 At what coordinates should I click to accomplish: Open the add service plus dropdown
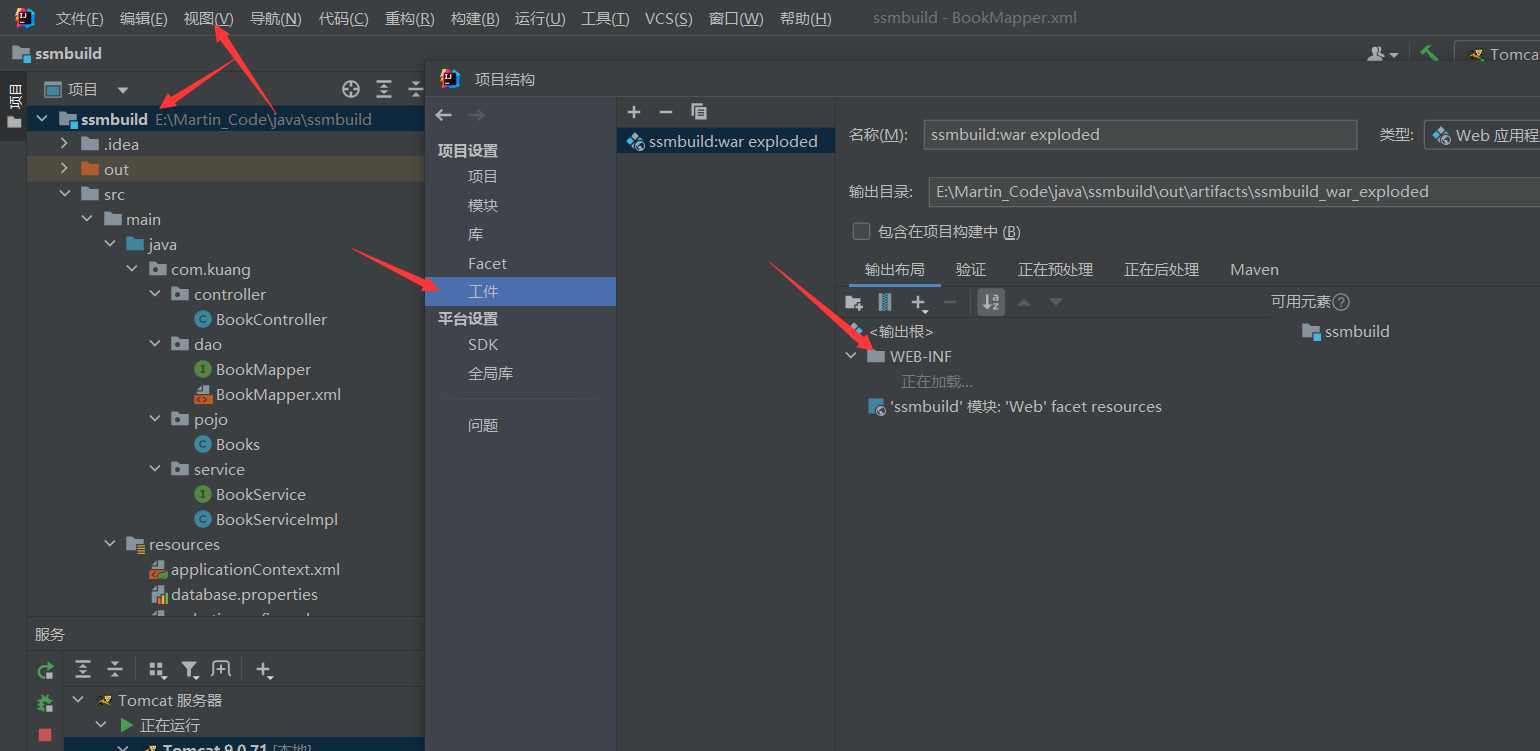[264, 670]
